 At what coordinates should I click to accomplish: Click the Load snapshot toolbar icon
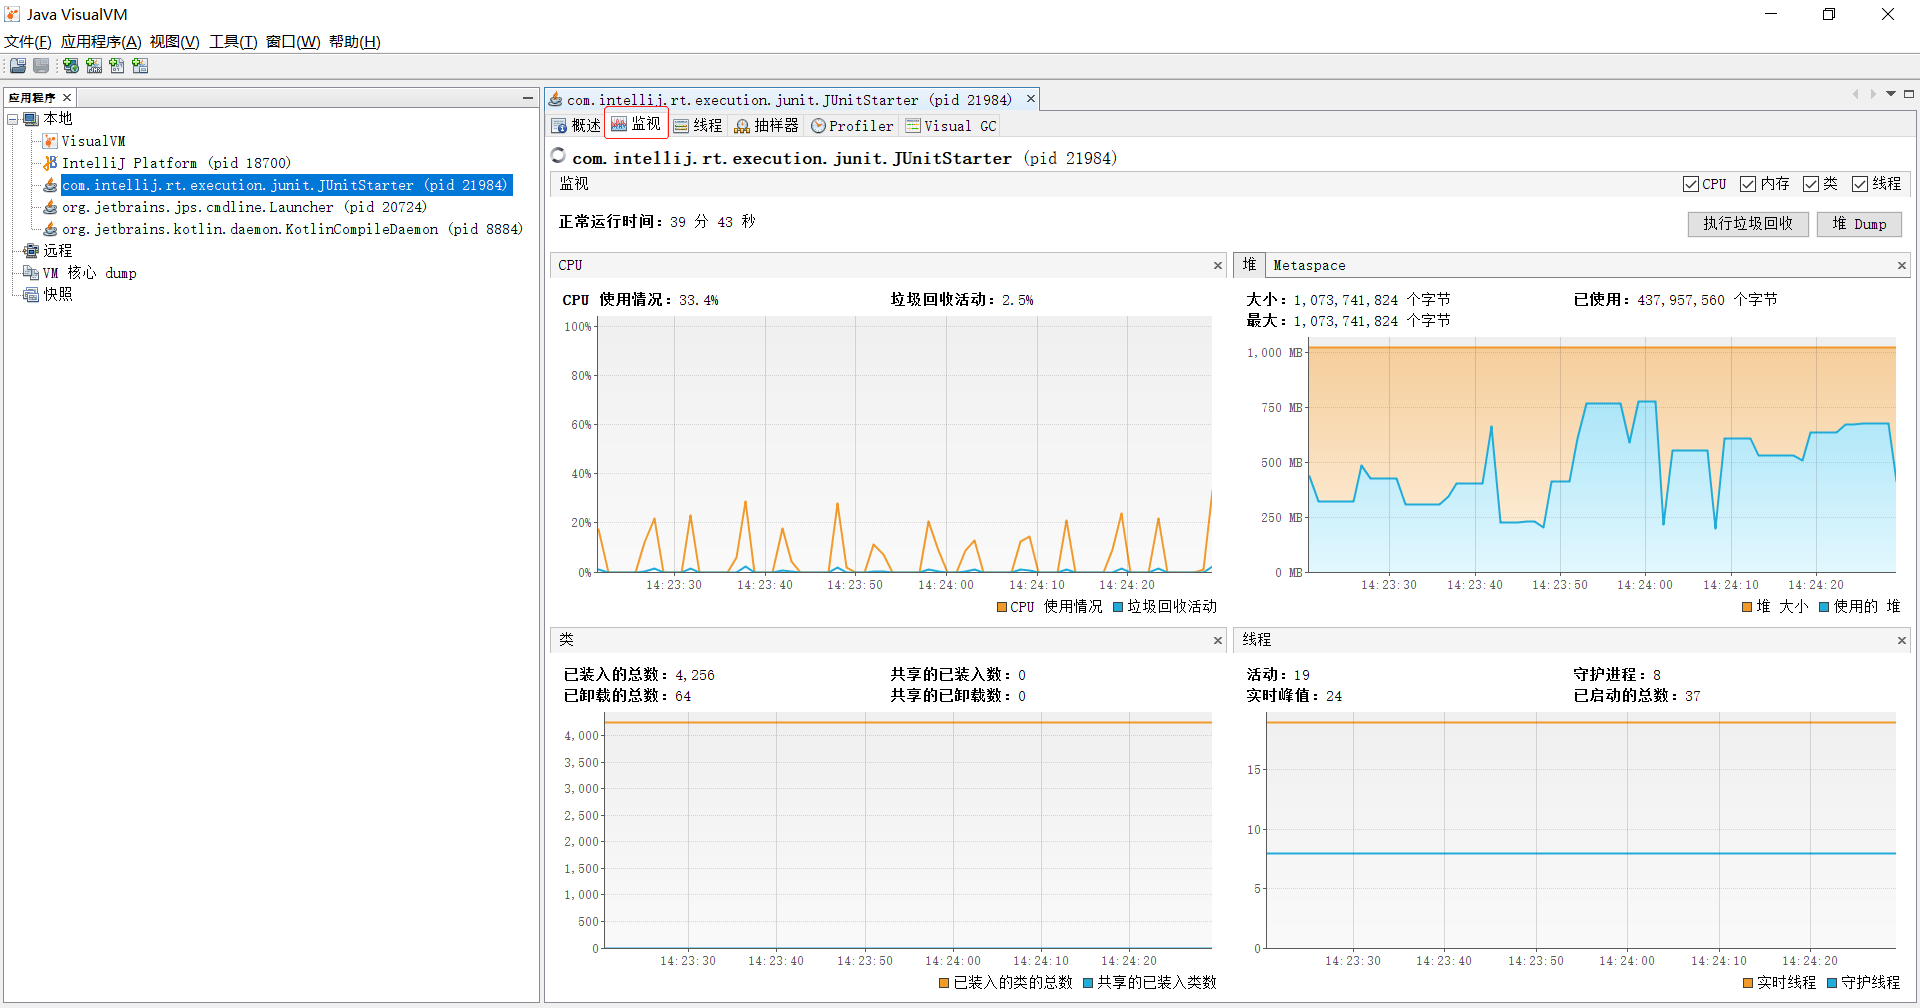point(18,66)
